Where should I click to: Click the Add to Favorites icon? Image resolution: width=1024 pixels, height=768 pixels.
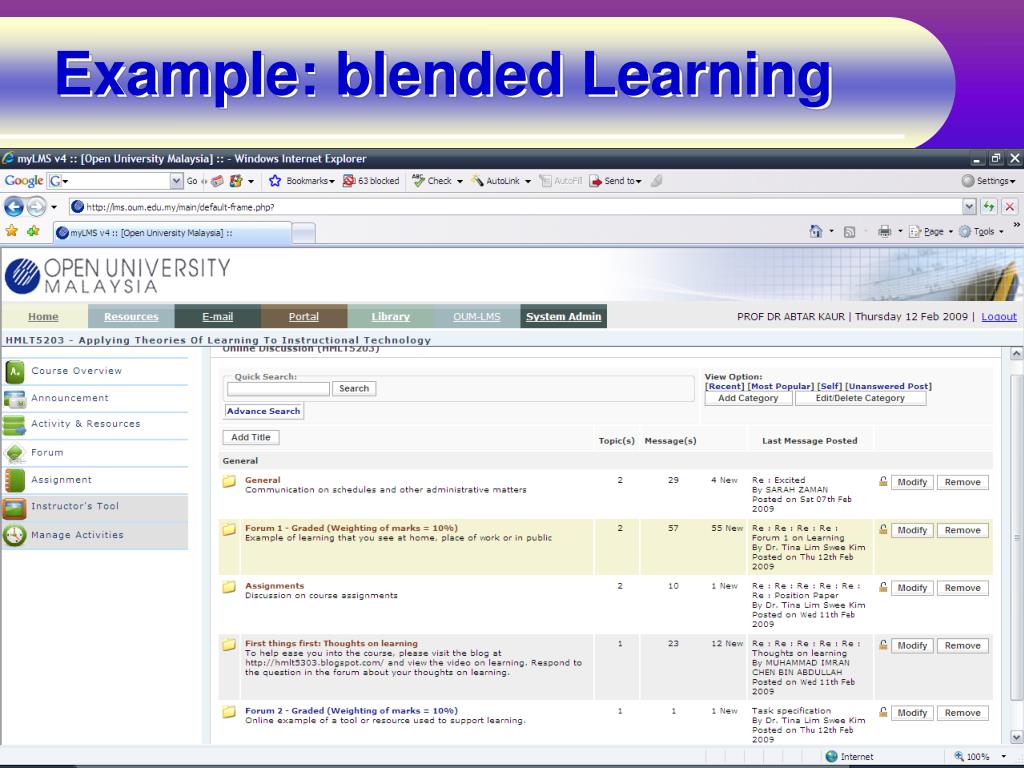(x=33, y=231)
